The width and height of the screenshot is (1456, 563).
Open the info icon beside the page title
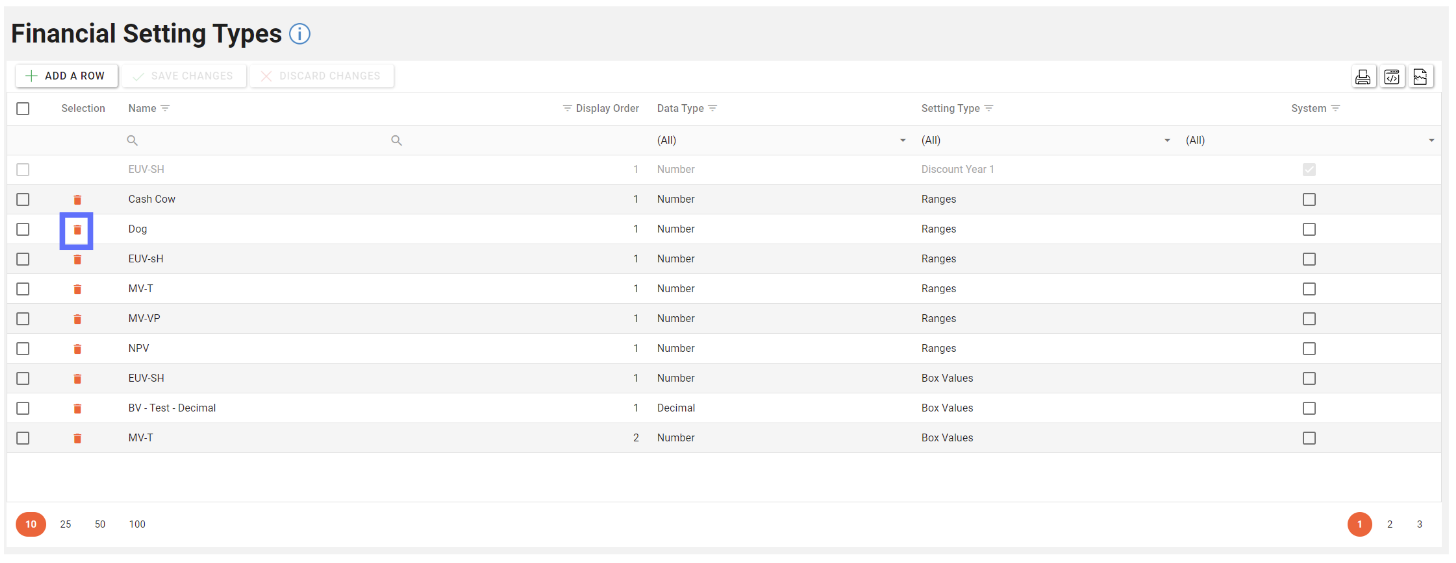[300, 34]
